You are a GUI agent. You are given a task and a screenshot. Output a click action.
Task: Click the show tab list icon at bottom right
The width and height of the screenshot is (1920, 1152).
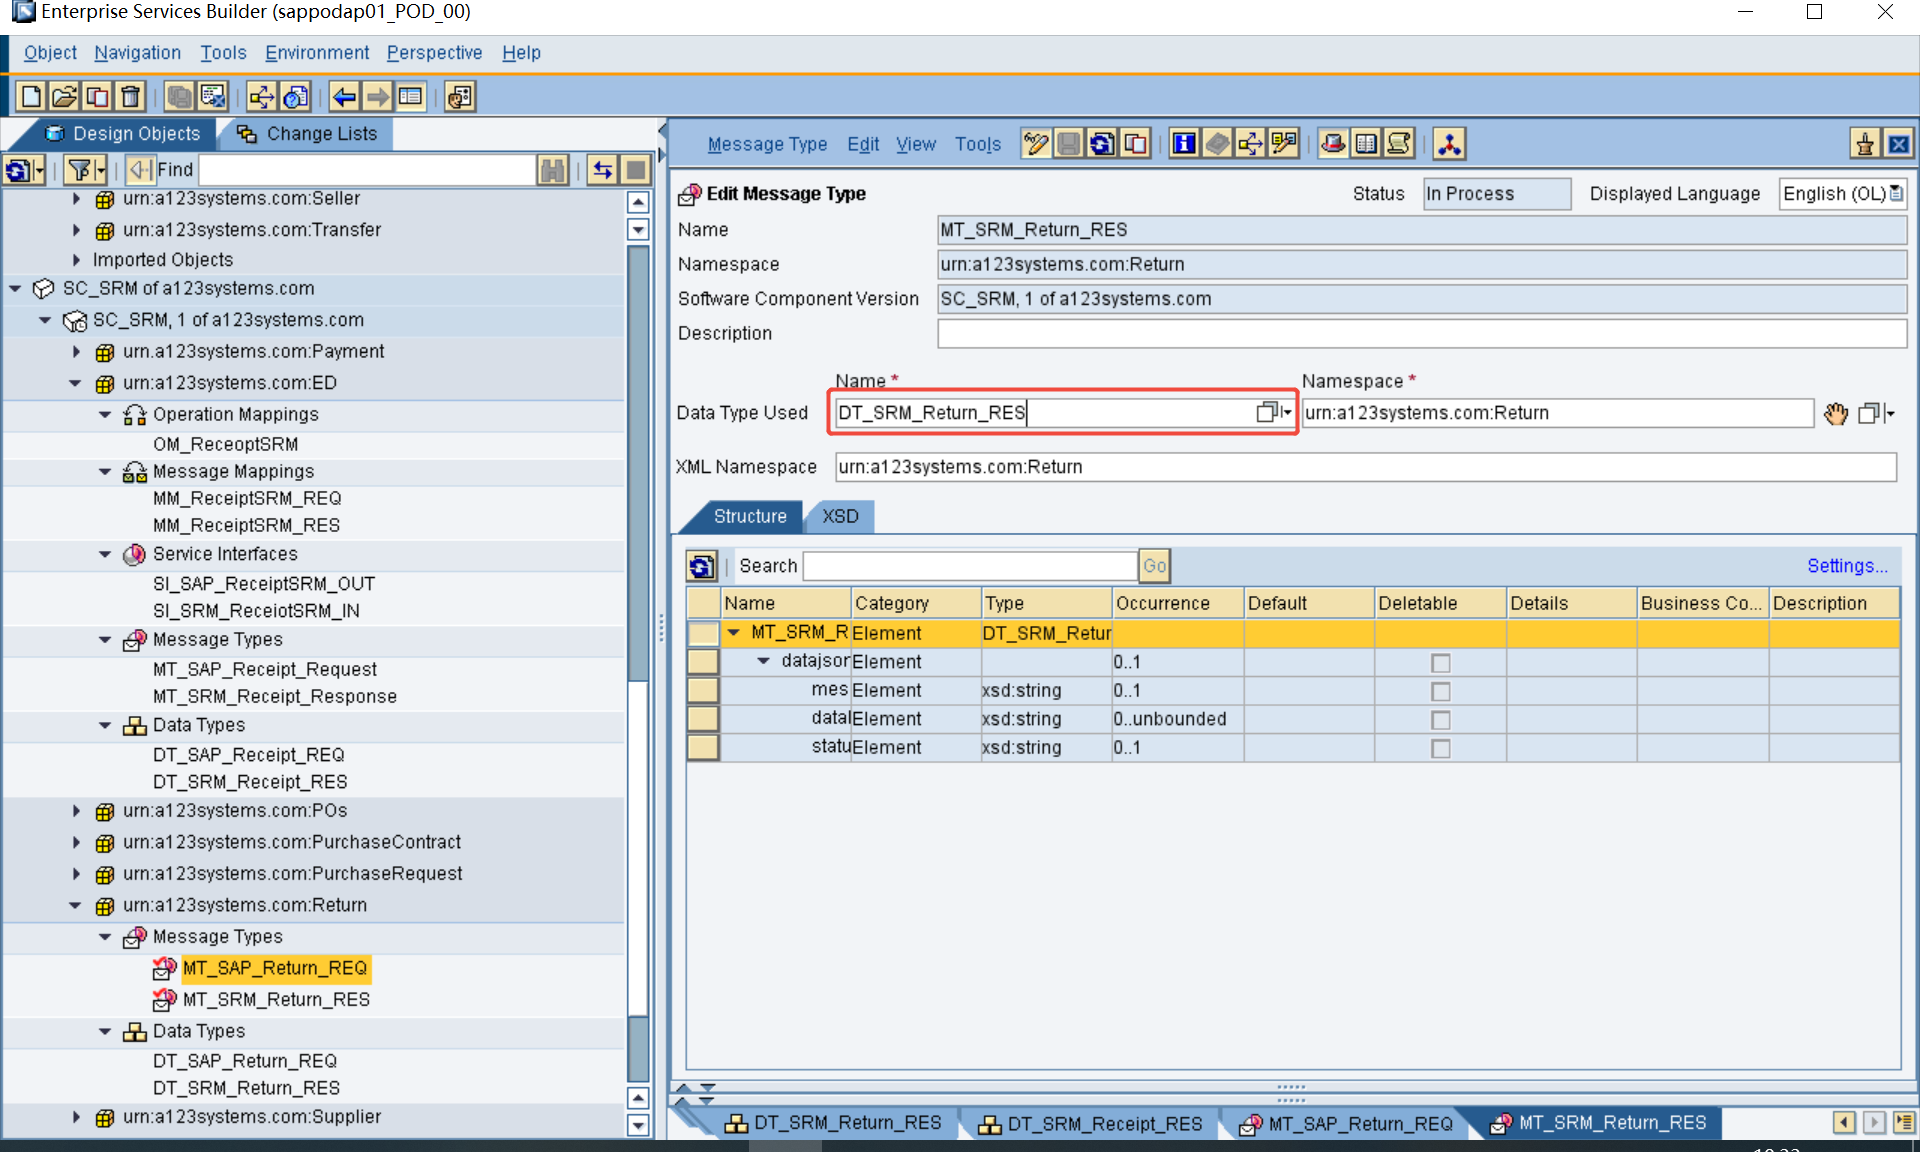(x=1903, y=1123)
